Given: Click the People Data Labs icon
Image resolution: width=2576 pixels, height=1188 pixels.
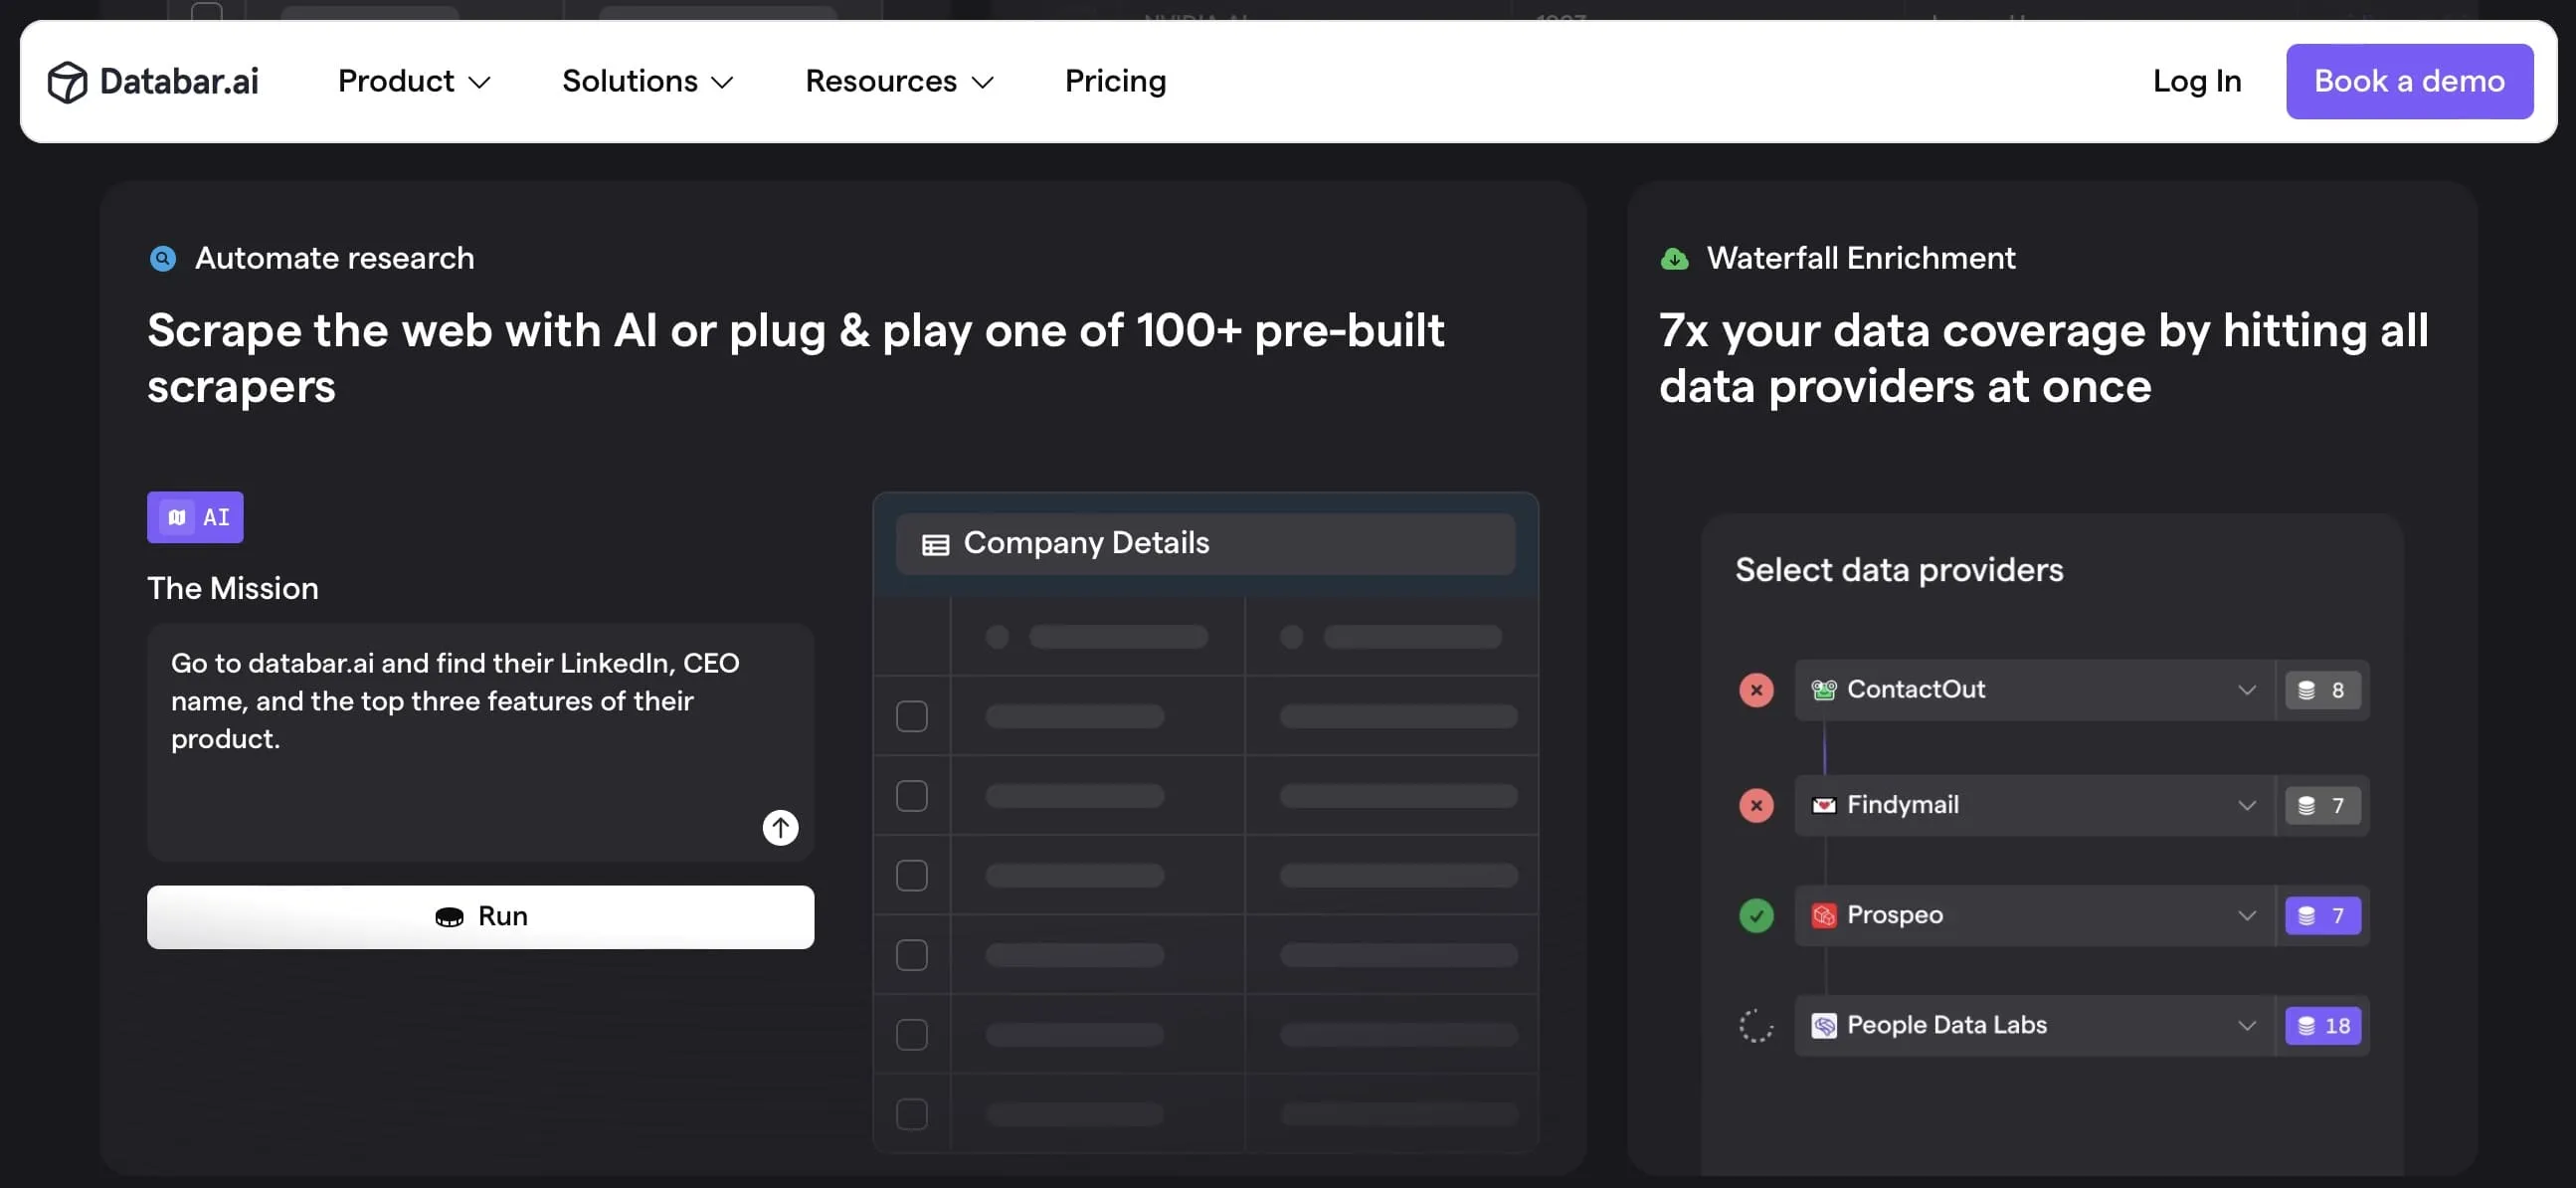Looking at the screenshot, I should click(x=1824, y=1025).
